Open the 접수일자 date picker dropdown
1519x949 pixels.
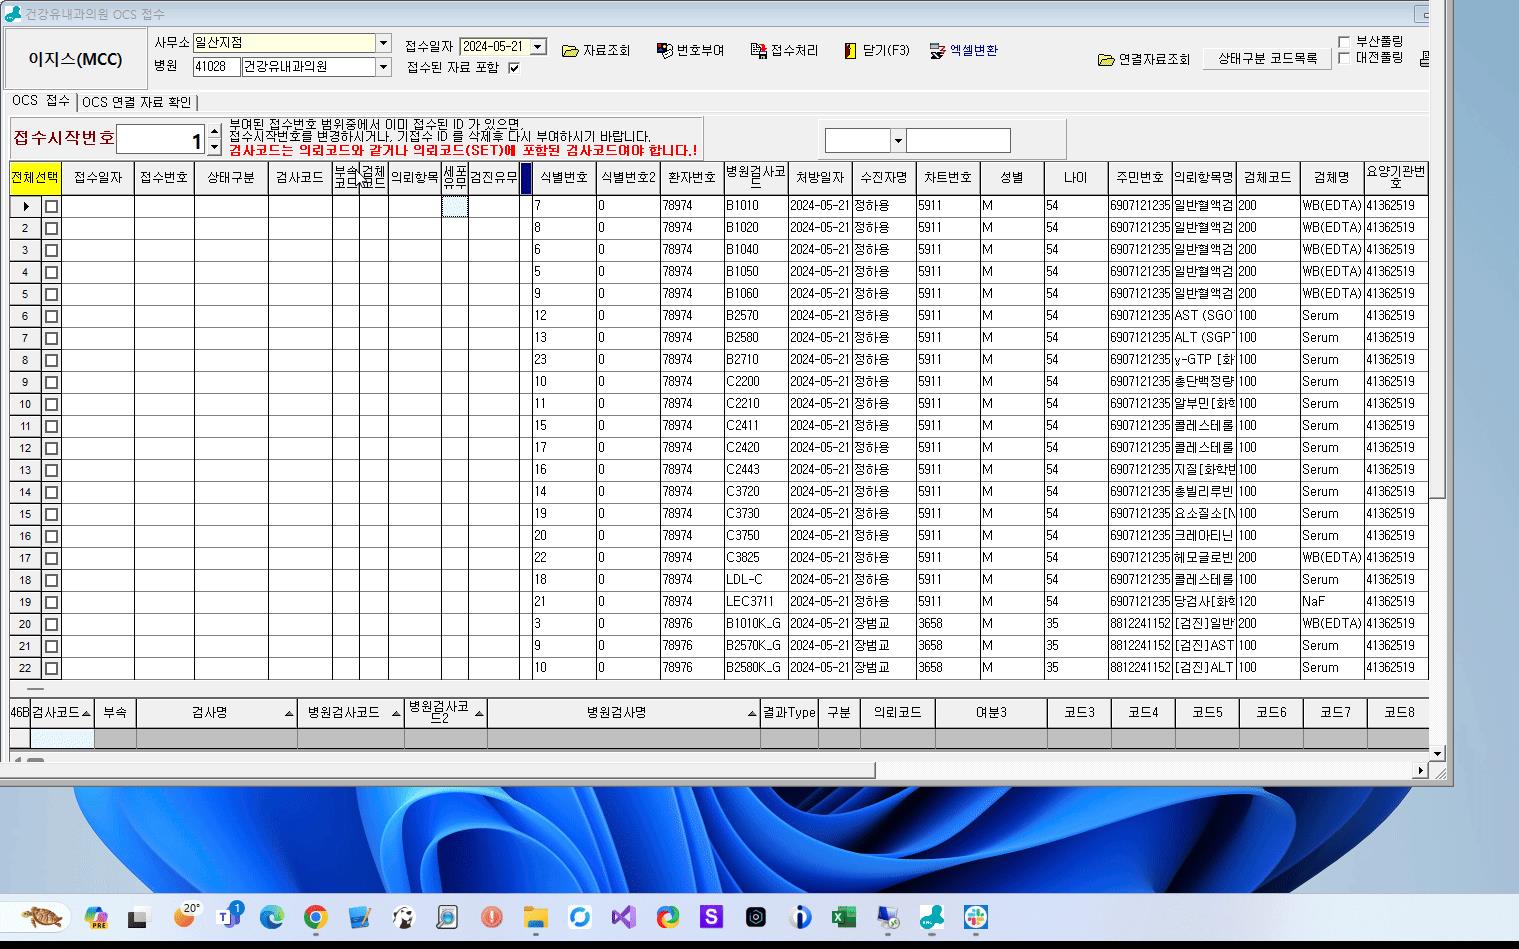click(538, 47)
